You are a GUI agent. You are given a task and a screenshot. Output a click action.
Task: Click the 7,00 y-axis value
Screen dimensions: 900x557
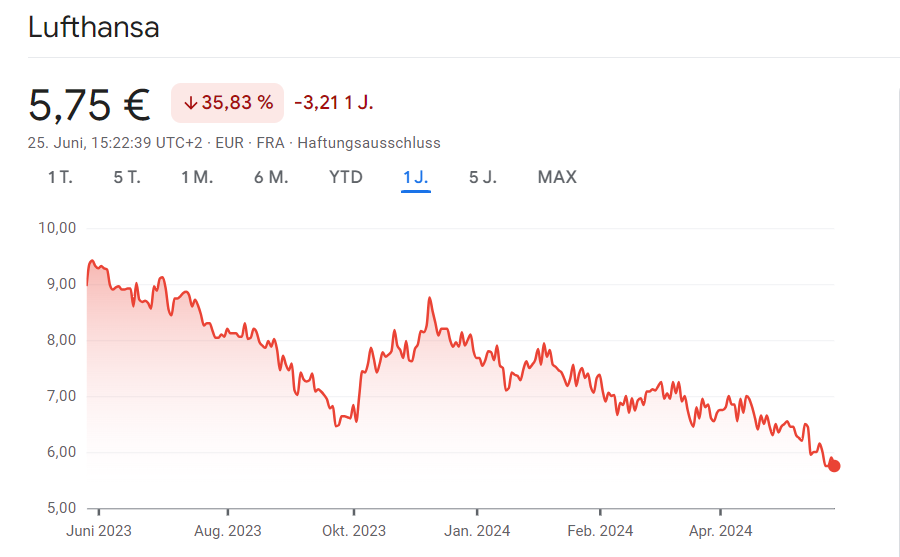61,396
